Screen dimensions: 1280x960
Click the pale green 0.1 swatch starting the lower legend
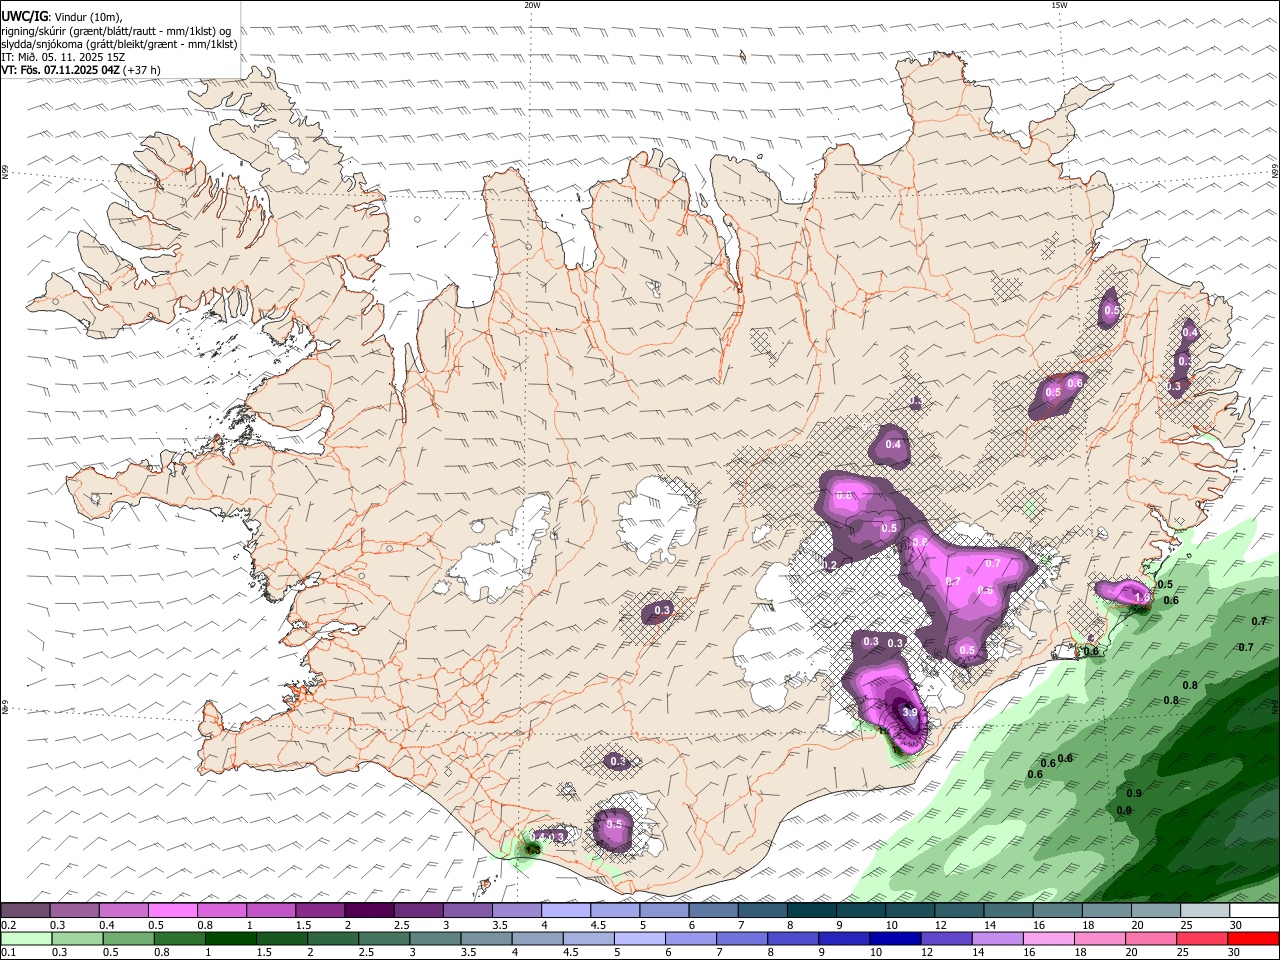point(26,938)
